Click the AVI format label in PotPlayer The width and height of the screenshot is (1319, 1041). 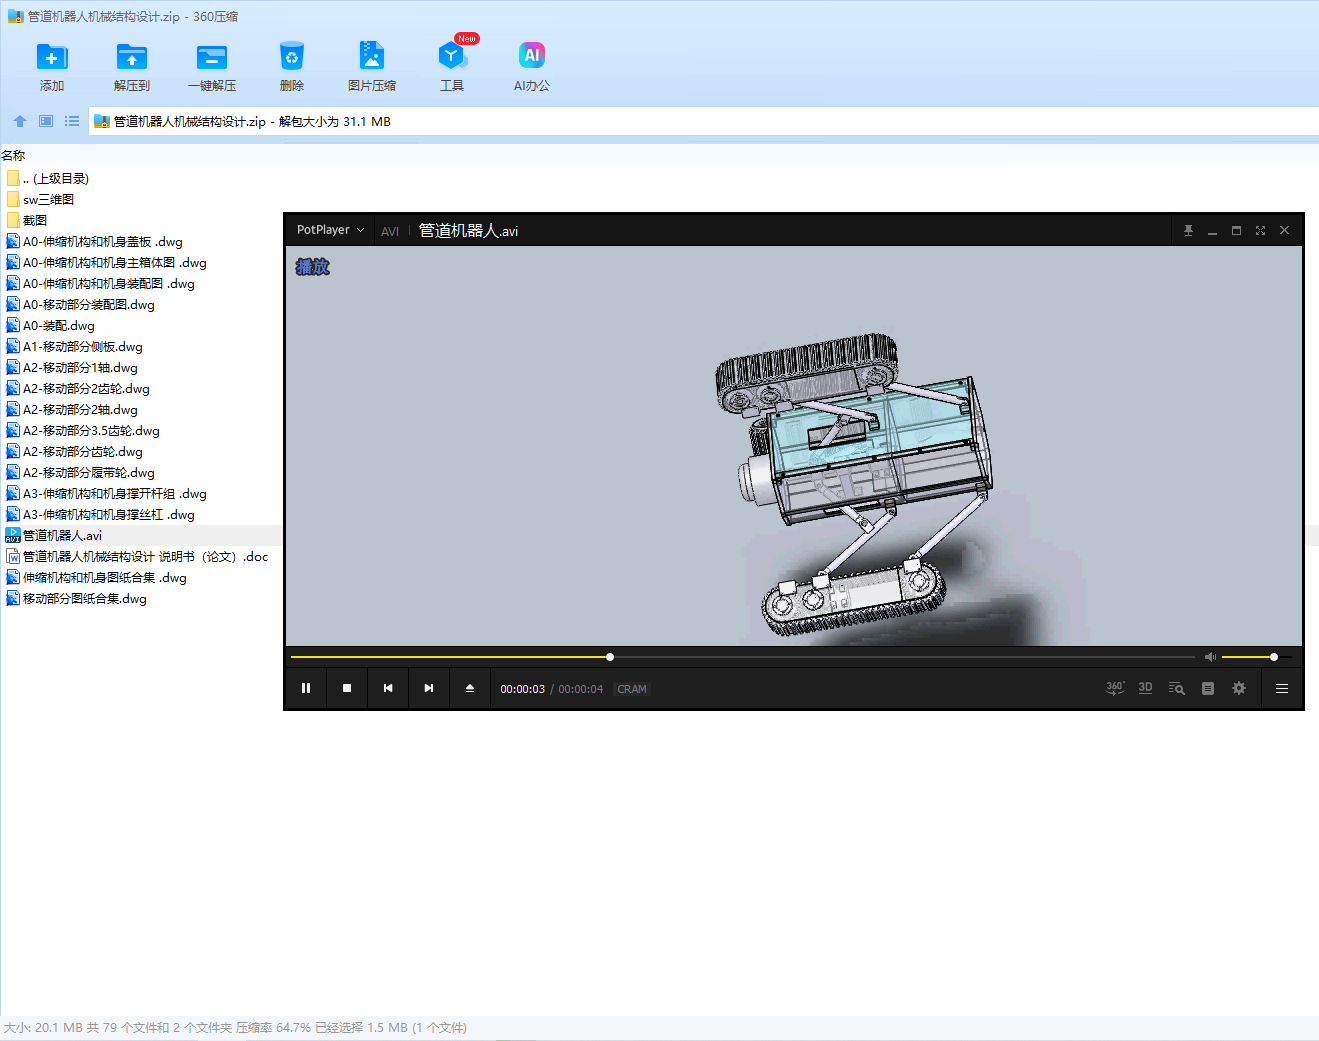(390, 231)
